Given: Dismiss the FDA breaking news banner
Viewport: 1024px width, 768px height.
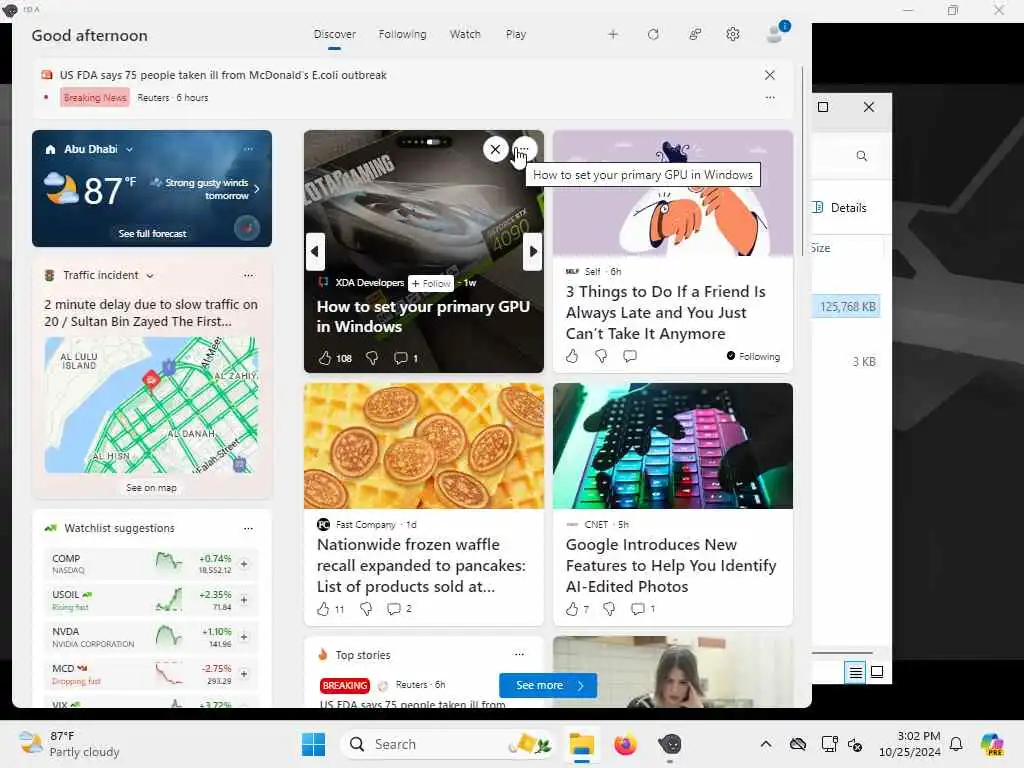Looking at the screenshot, I should (770, 75).
